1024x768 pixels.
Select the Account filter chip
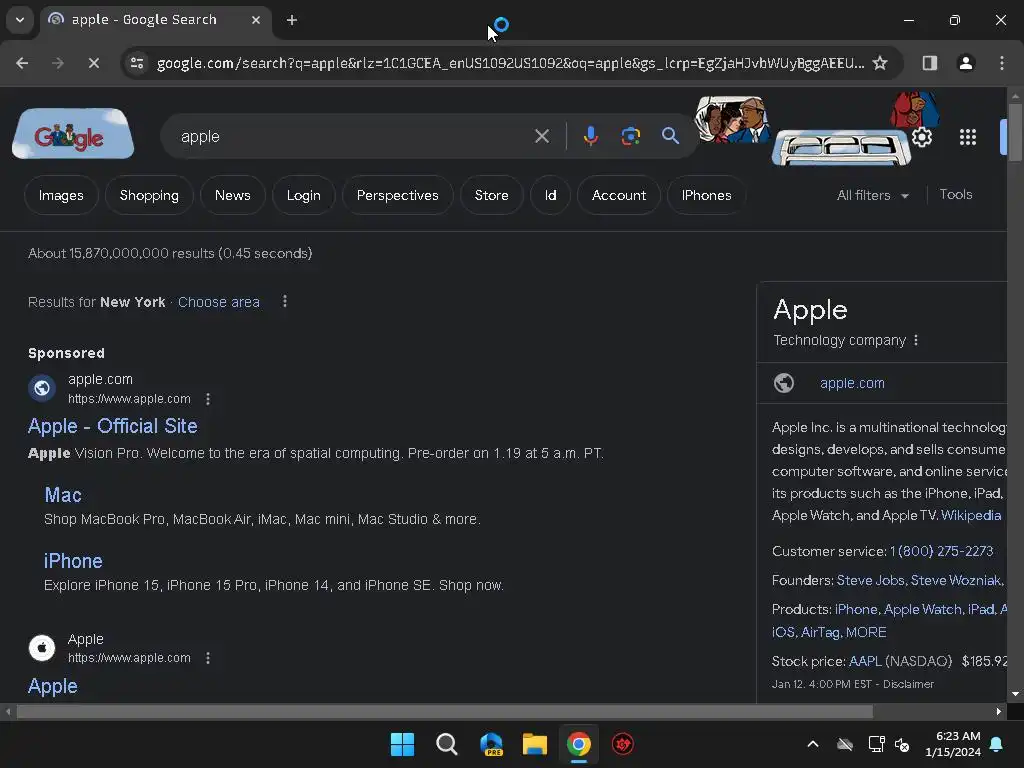click(618, 195)
